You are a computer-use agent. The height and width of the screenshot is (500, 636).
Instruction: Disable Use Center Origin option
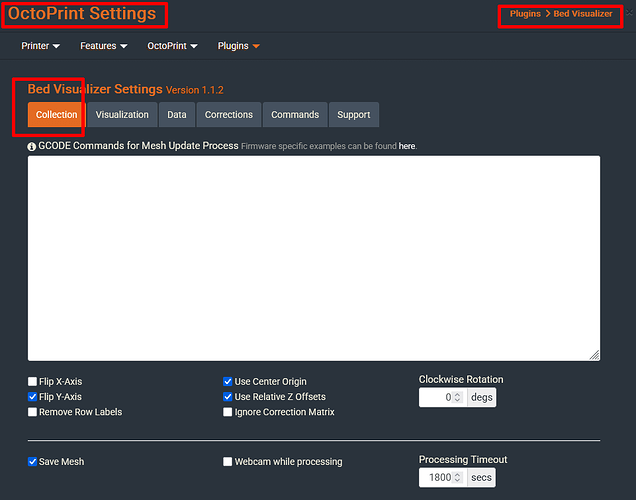(x=228, y=382)
